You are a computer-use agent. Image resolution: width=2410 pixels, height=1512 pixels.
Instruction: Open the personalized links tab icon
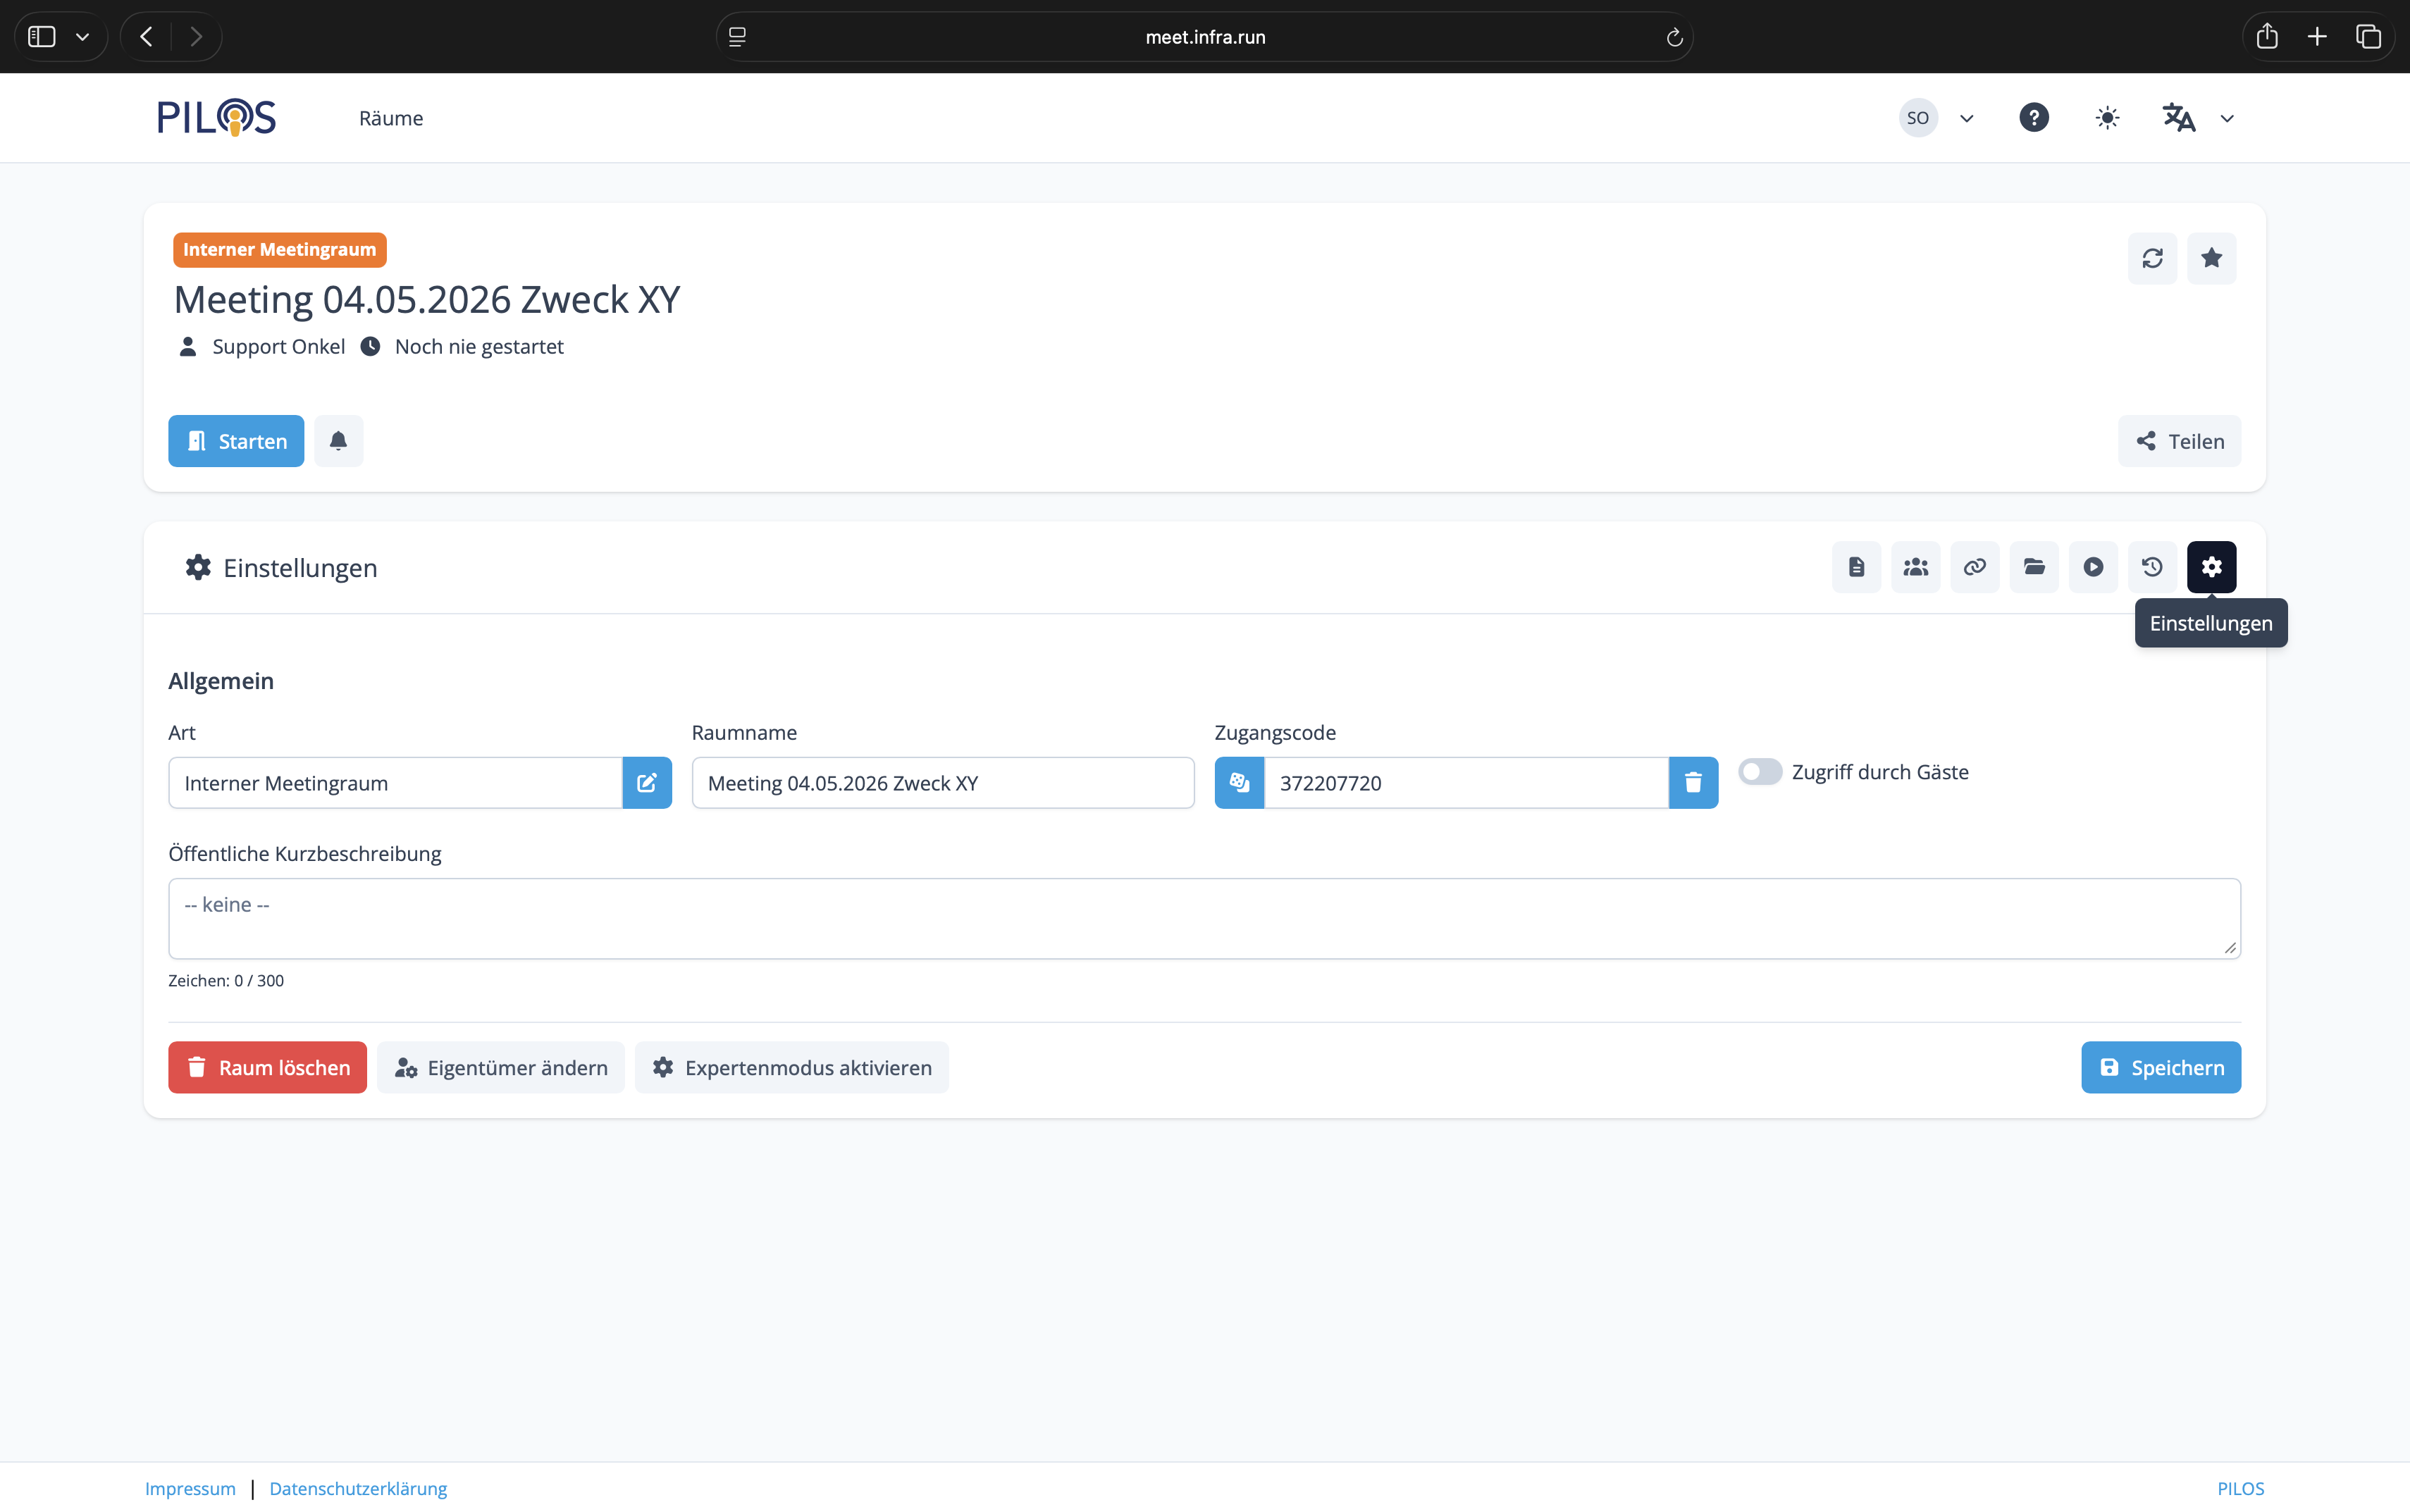pos(1974,567)
